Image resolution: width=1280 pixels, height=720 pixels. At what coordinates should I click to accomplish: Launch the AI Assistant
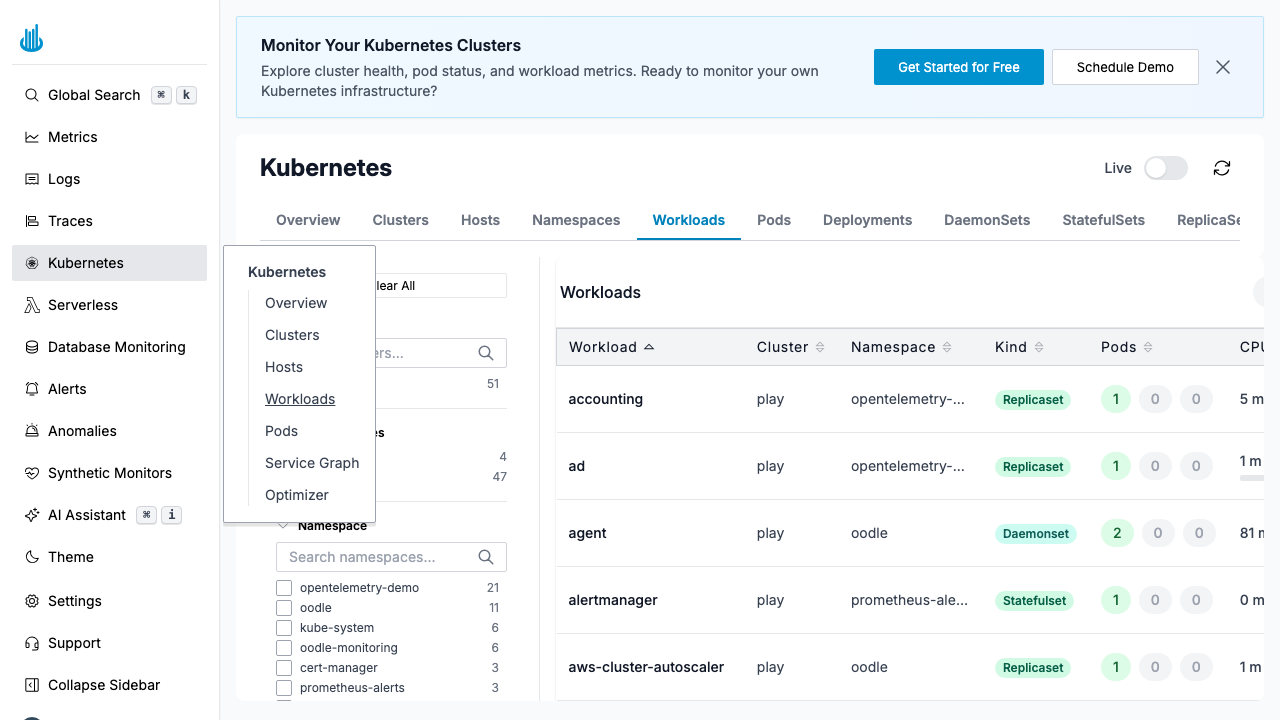[86, 515]
